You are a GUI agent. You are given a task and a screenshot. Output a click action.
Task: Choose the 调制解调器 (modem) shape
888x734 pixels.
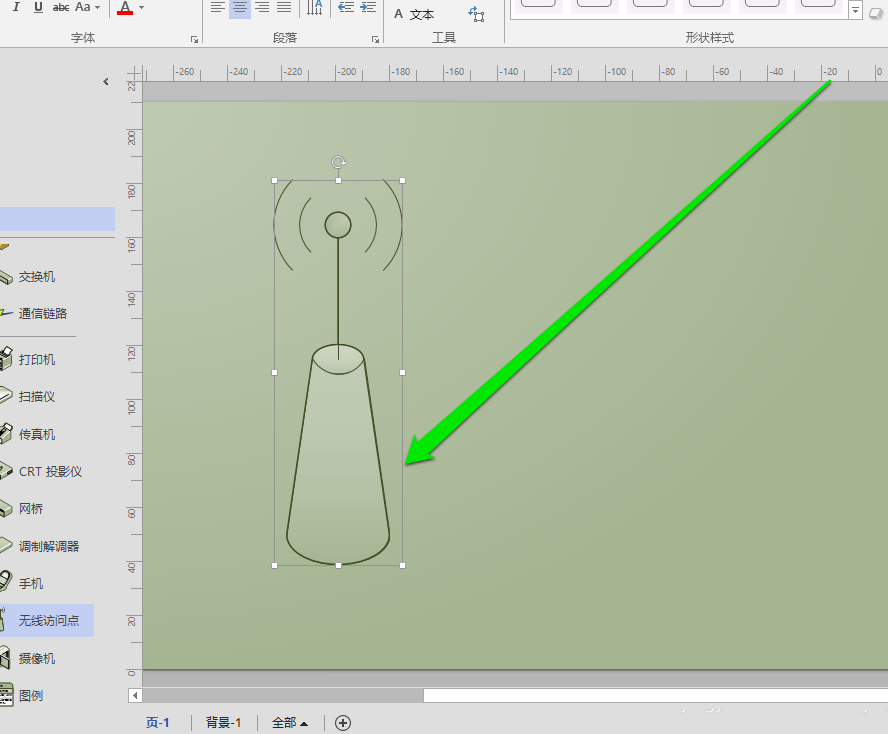(x=48, y=546)
